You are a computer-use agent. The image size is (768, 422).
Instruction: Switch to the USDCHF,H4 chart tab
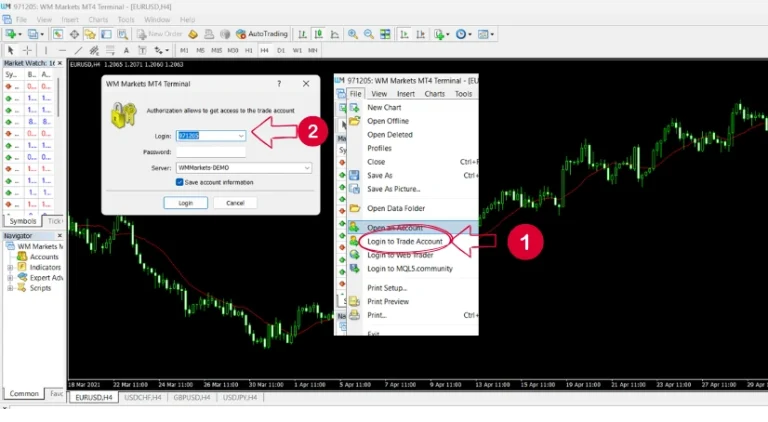point(143,398)
